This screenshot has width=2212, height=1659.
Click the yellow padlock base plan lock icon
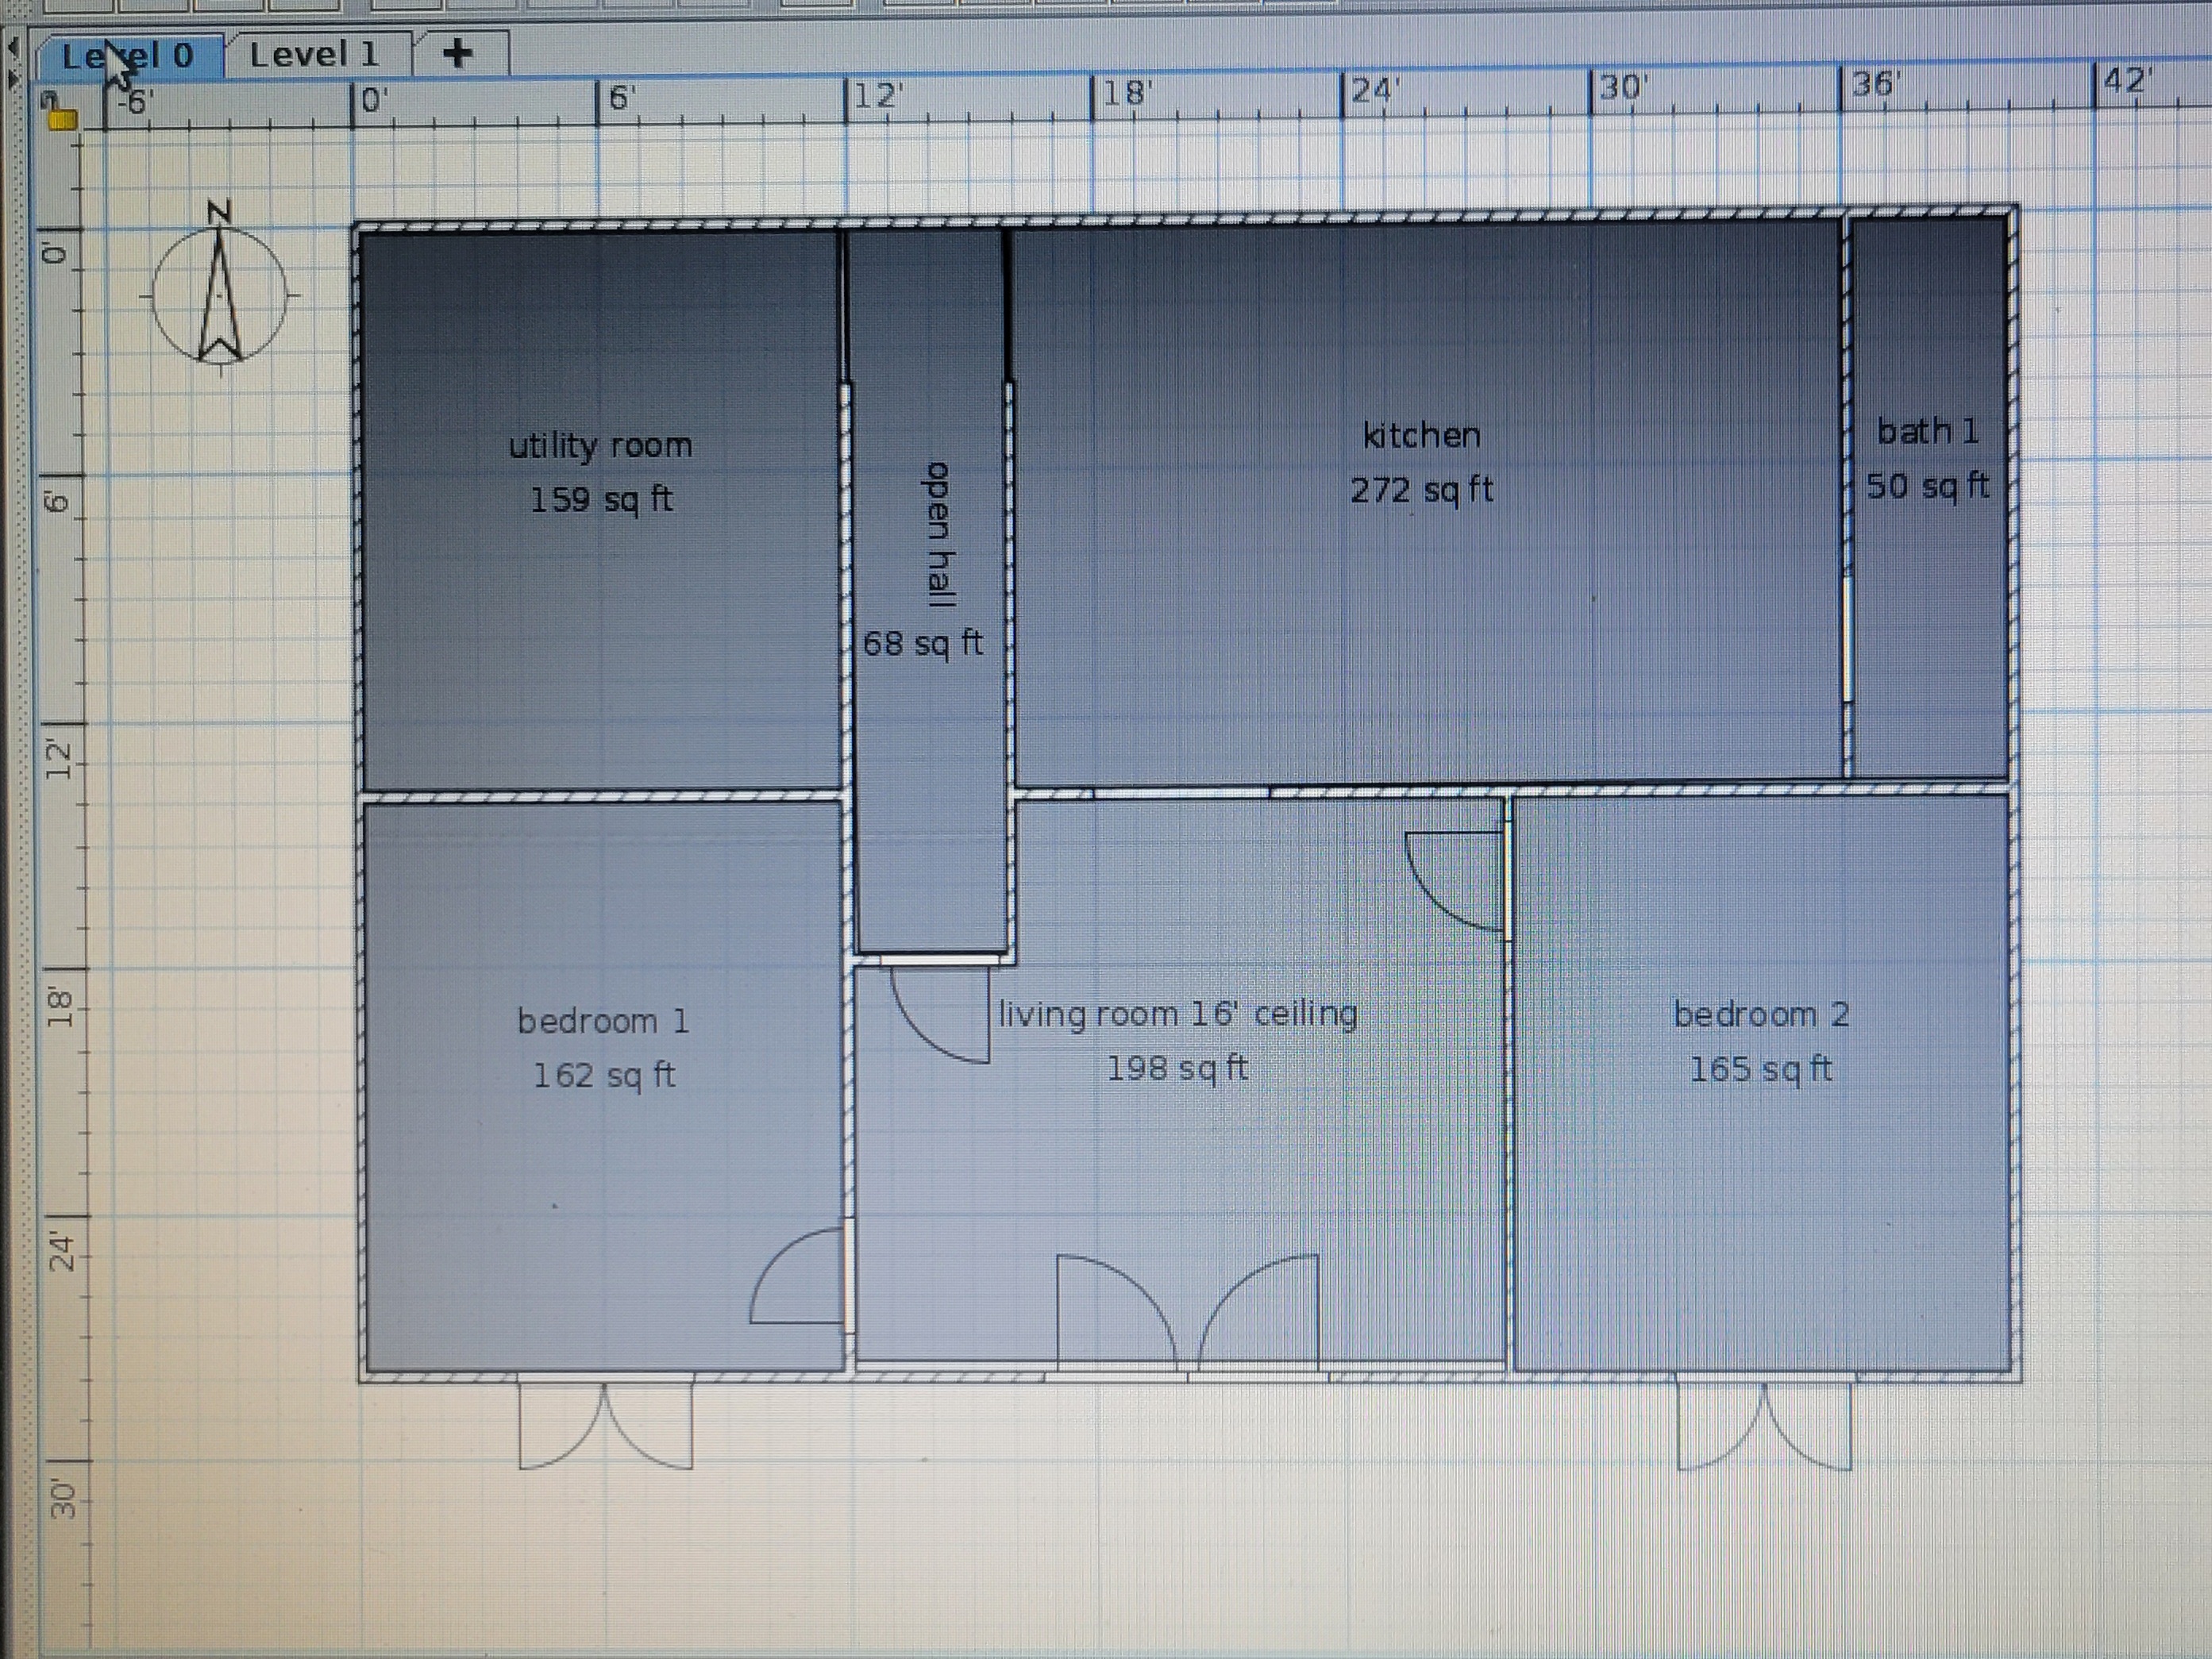coord(62,117)
